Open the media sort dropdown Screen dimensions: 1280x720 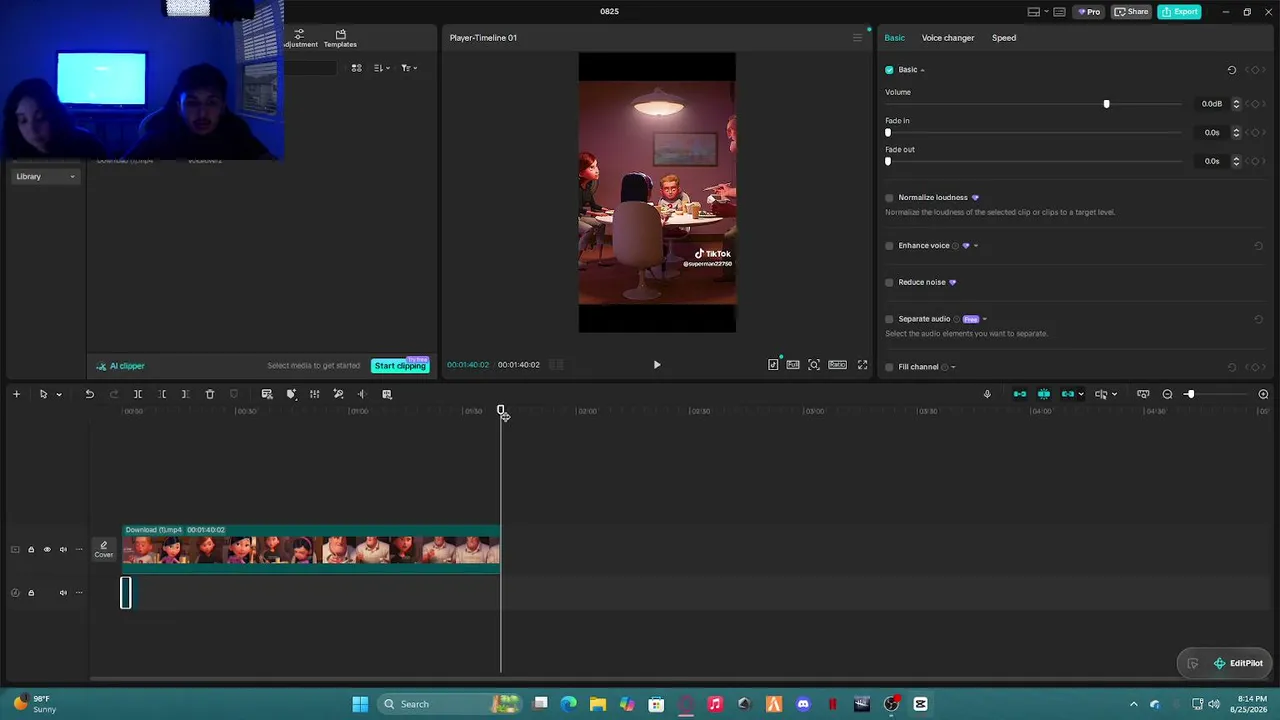(382, 68)
